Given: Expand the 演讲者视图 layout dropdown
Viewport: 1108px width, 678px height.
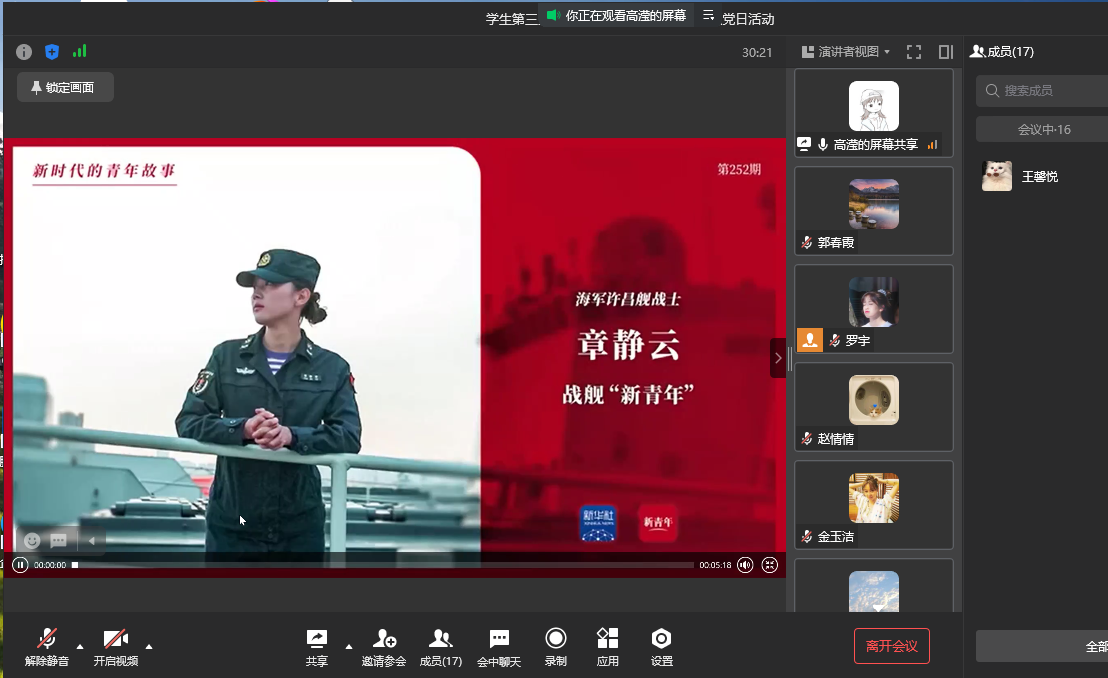Looking at the screenshot, I should point(847,52).
